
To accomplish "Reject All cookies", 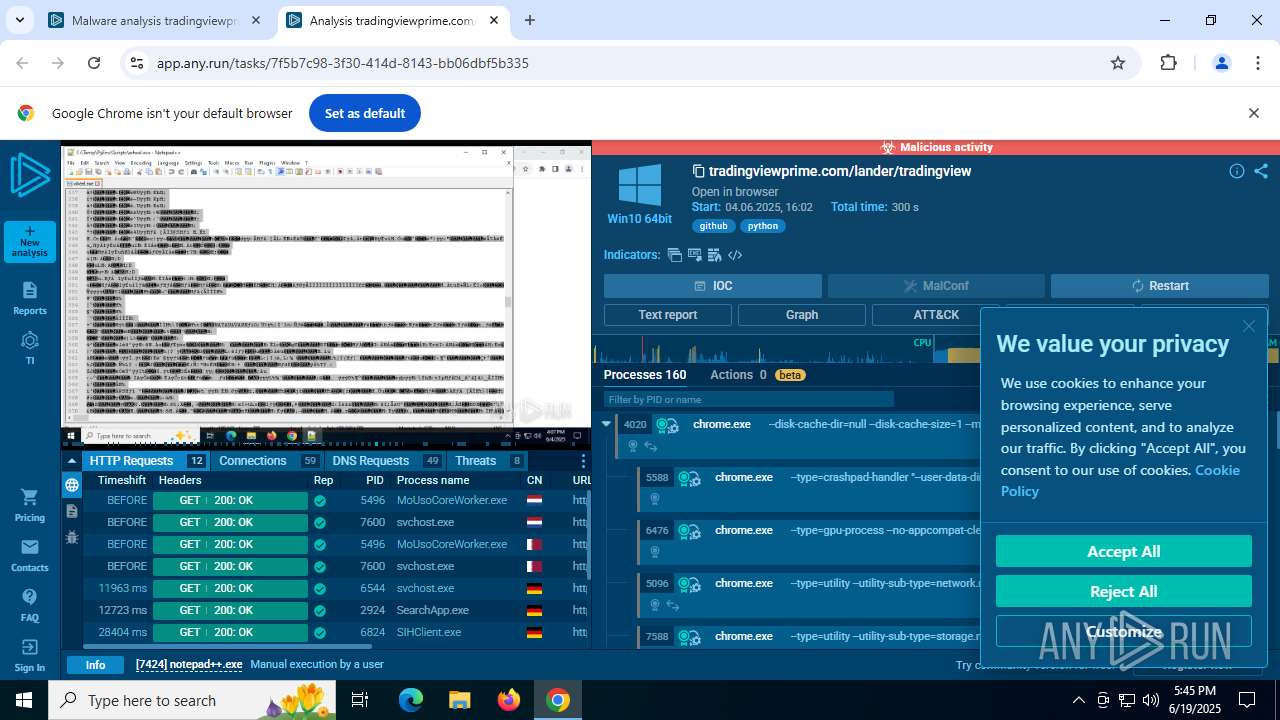I will click(x=1124, y=591).
